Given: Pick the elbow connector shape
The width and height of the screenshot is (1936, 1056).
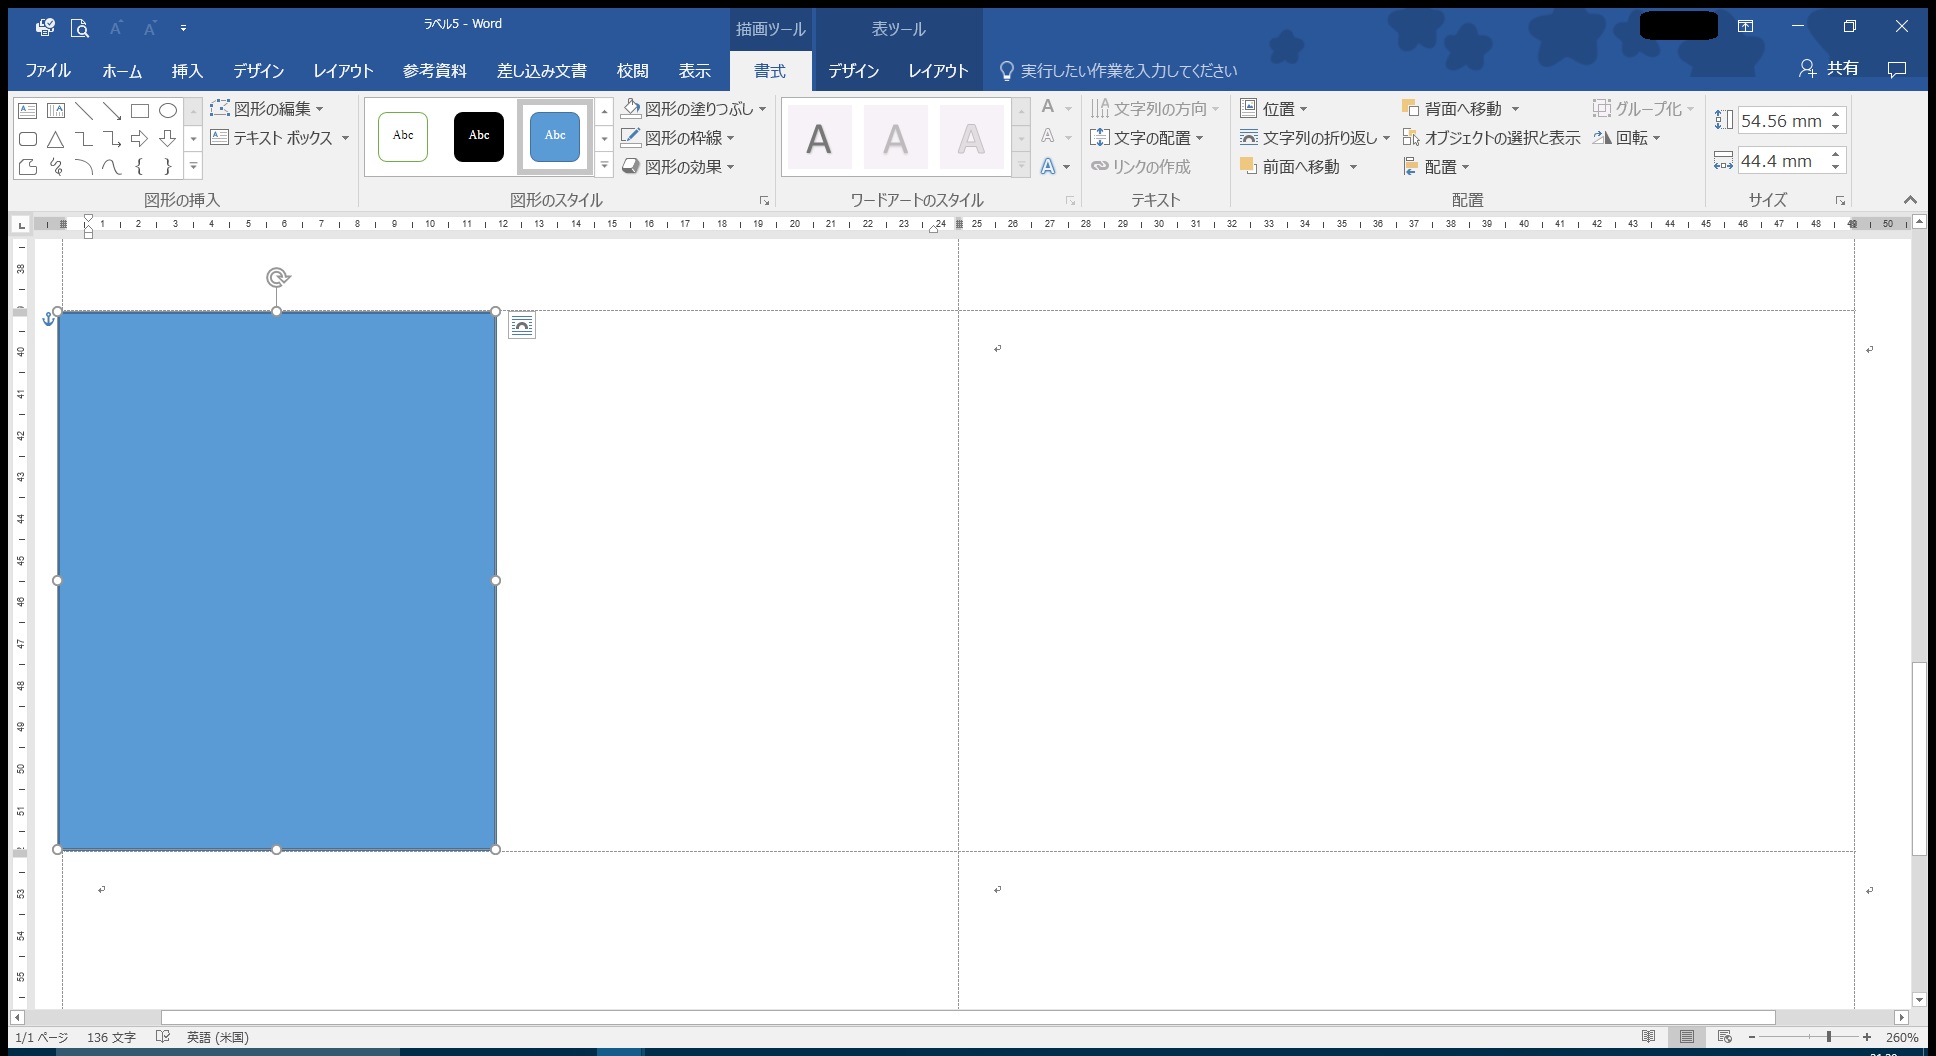Looking at the screenshot, I should coord(84,139).
